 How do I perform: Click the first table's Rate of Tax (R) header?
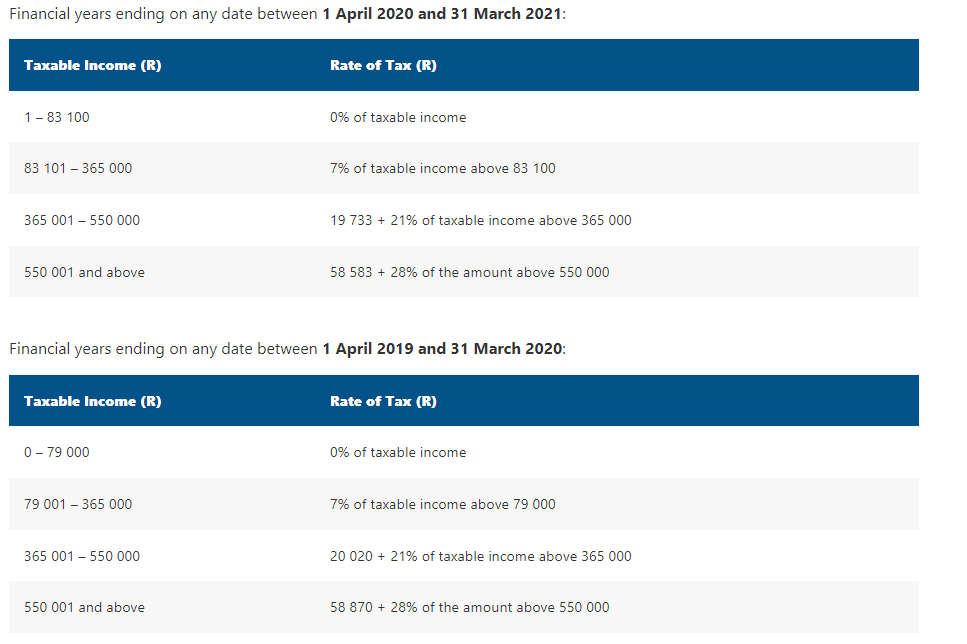383,66
